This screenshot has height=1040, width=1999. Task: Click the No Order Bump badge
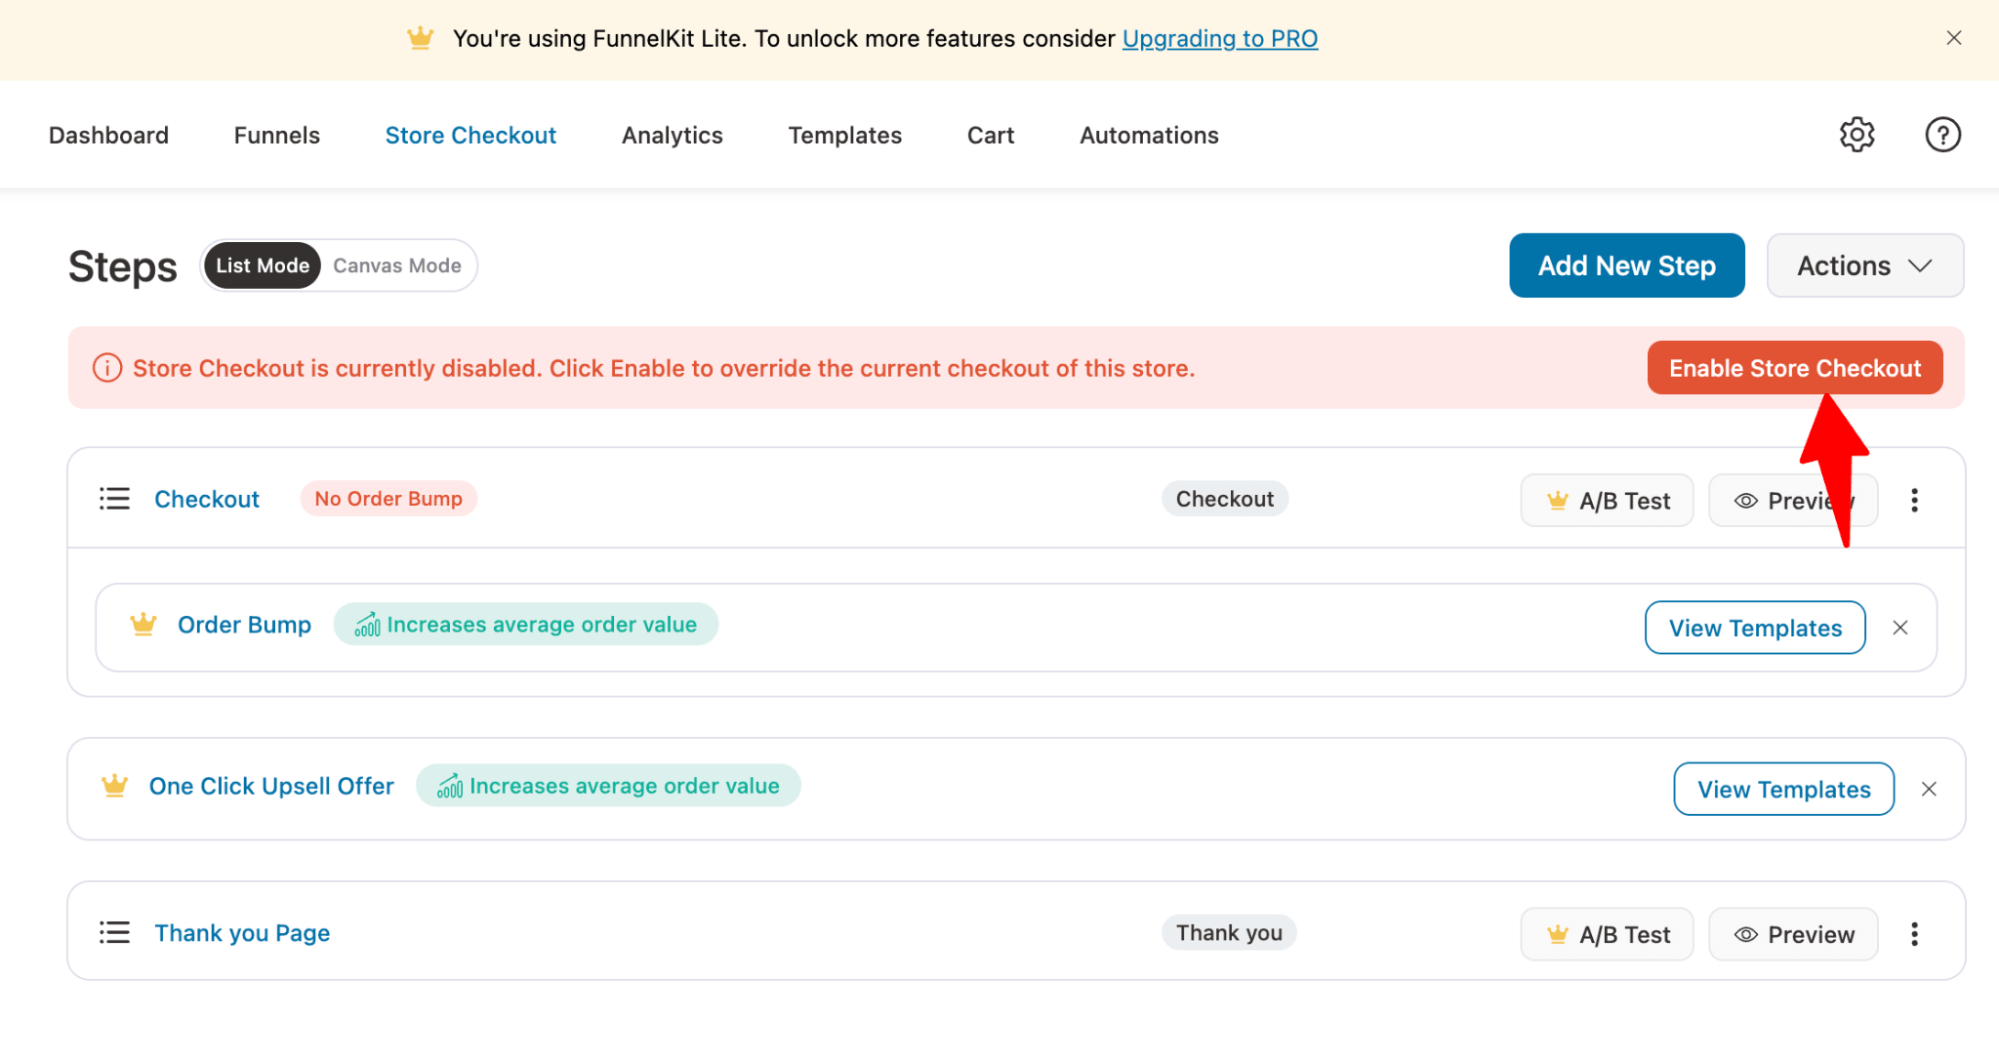click(x=389, y=499)
